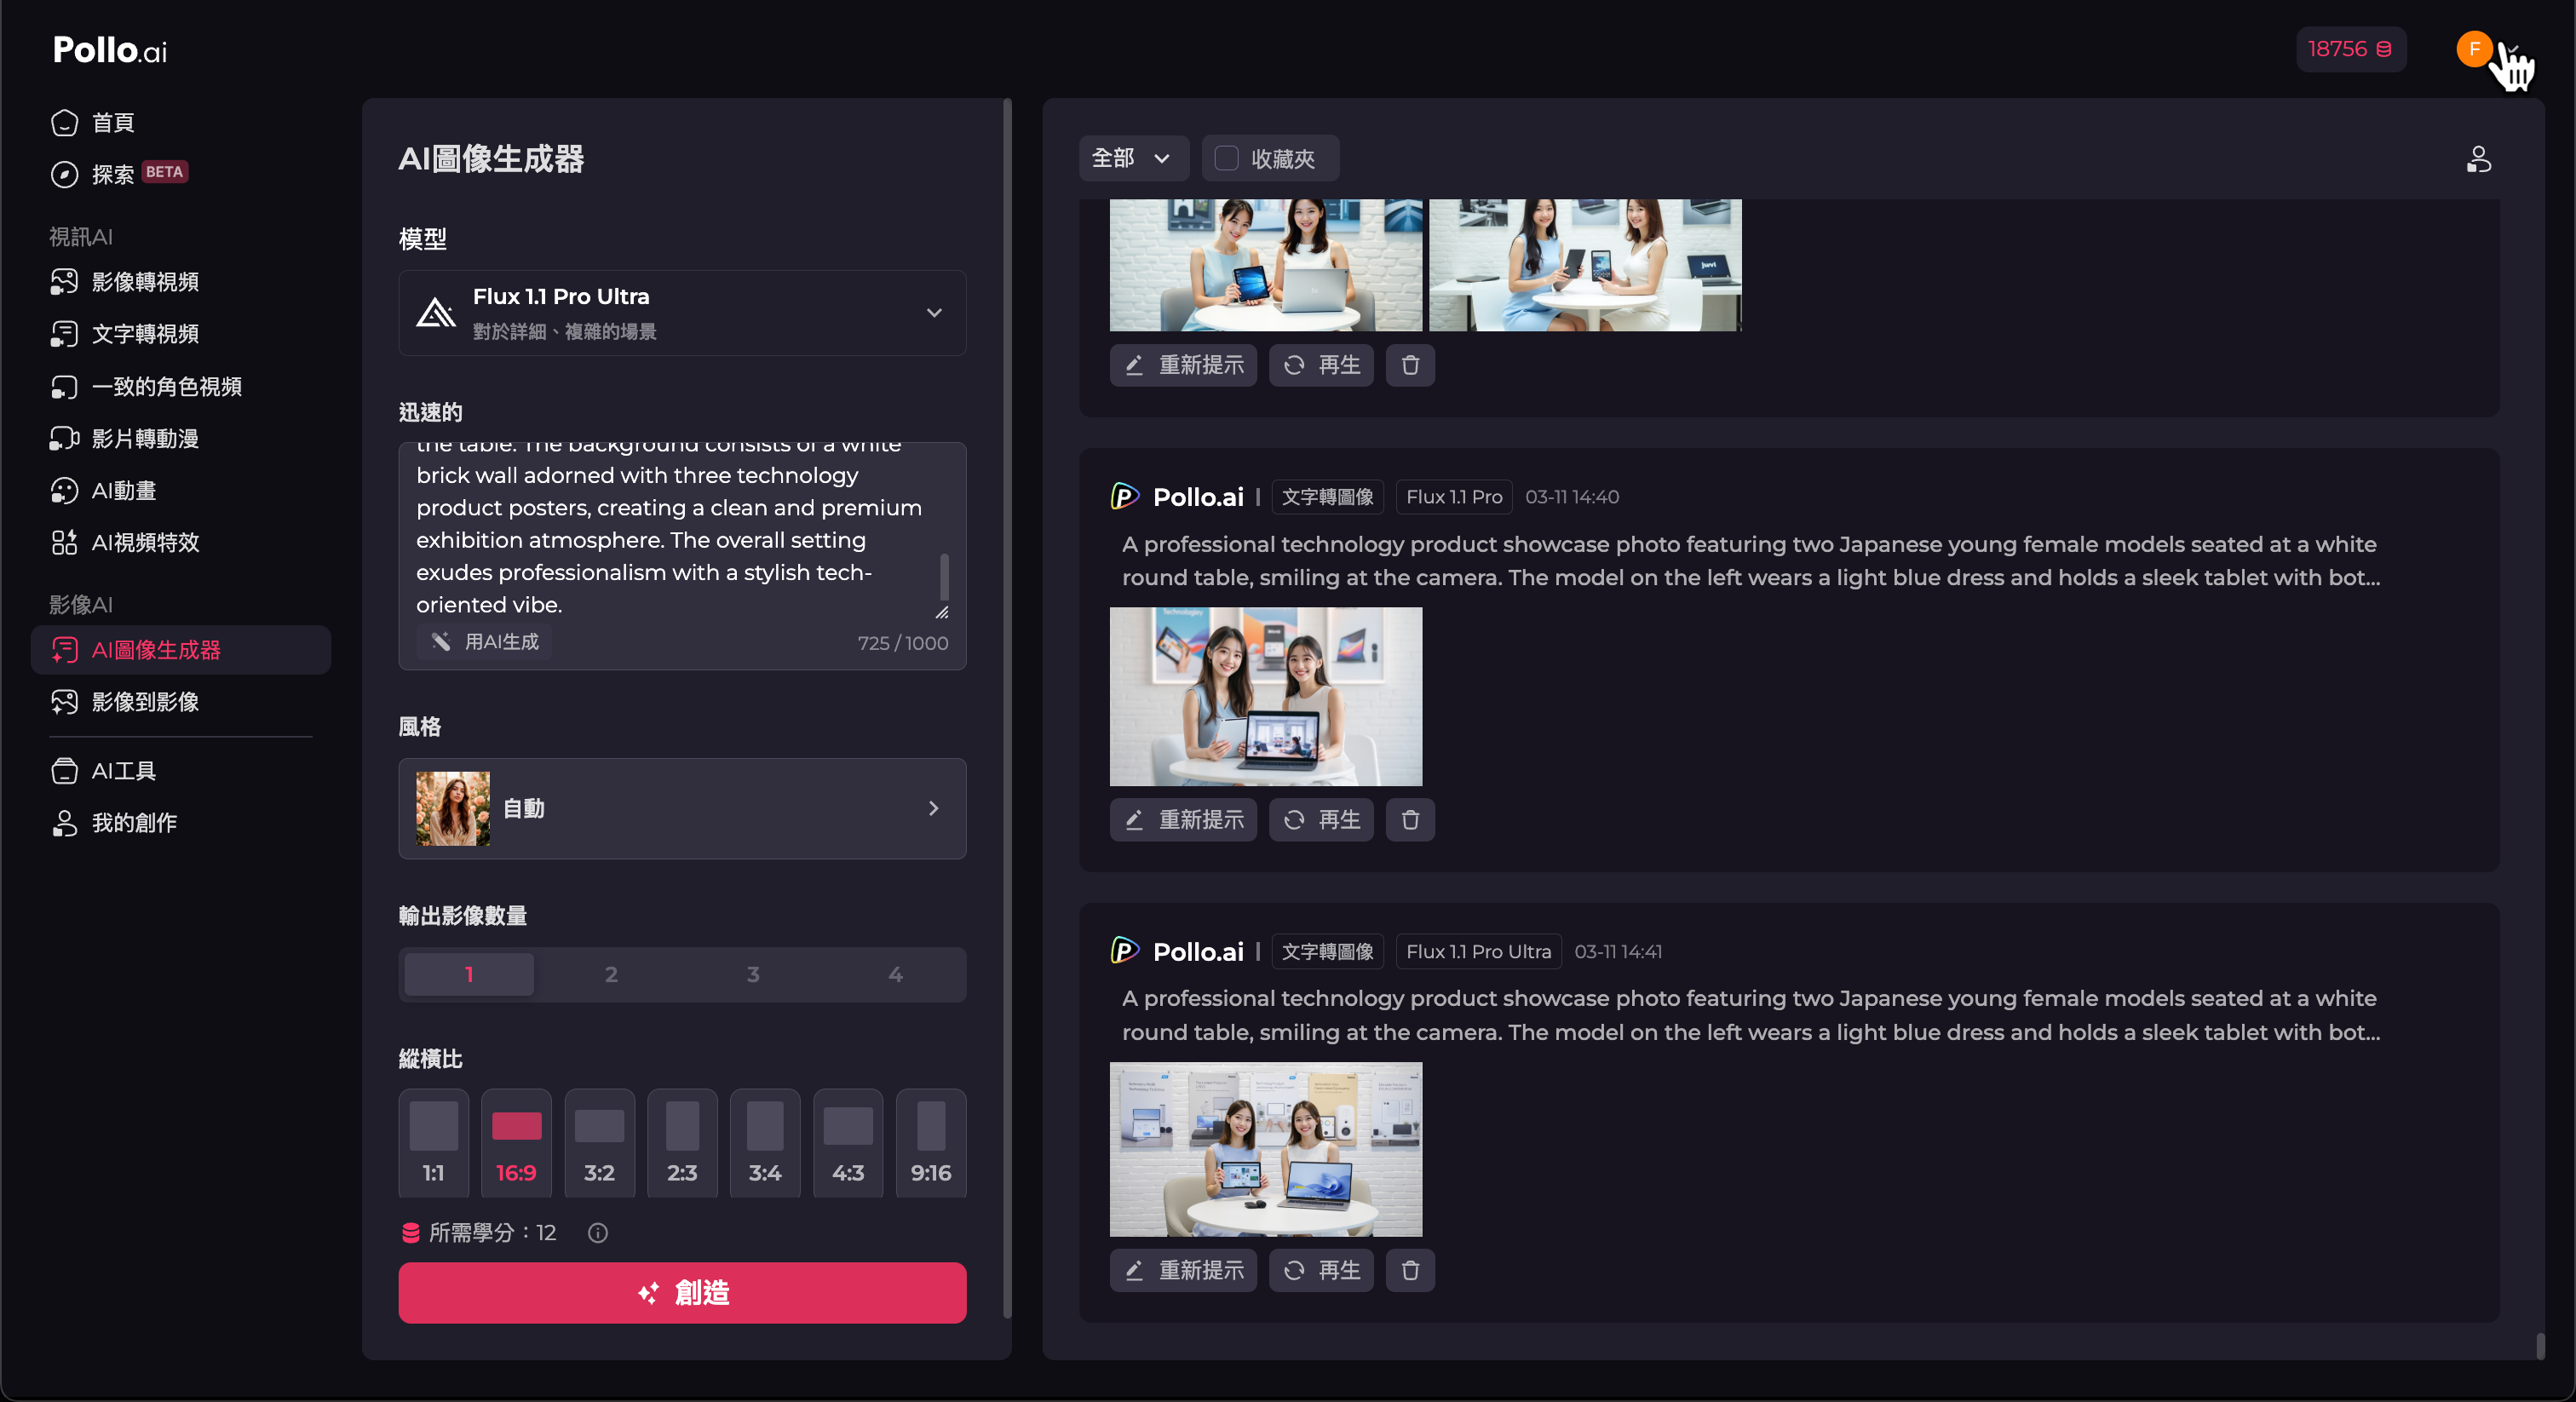Open the Flux 1.1 Pro Ultra generated thumbnail

[1265, 1149]
